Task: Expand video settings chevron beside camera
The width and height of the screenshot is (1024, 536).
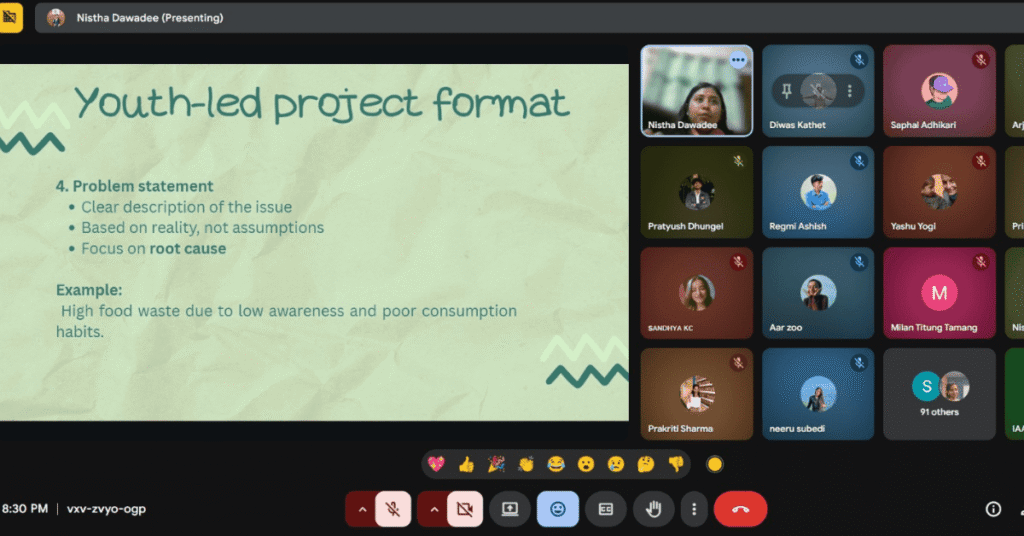Action: [433, 509]
